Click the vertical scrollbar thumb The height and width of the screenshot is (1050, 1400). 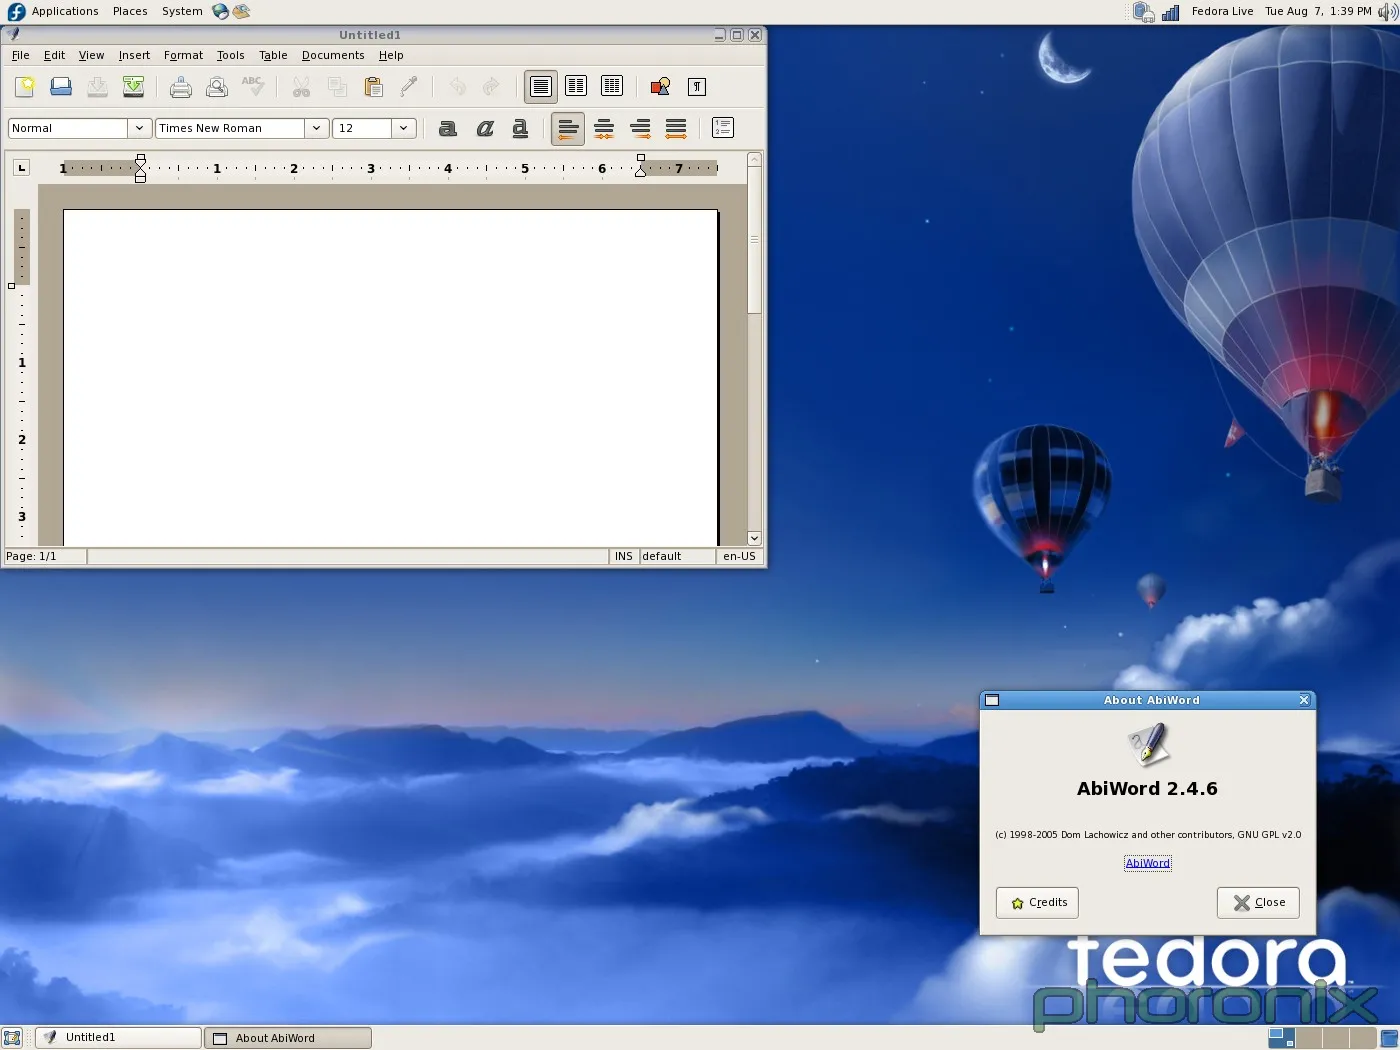coord(755,240)
